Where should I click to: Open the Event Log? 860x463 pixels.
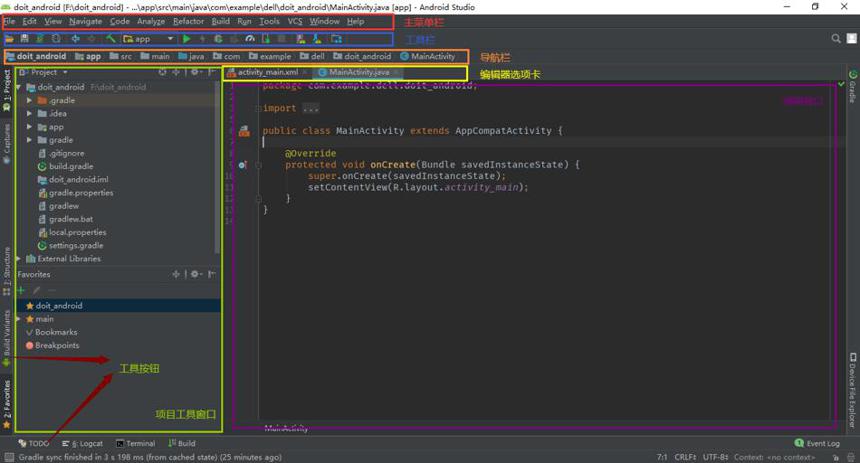817,443
